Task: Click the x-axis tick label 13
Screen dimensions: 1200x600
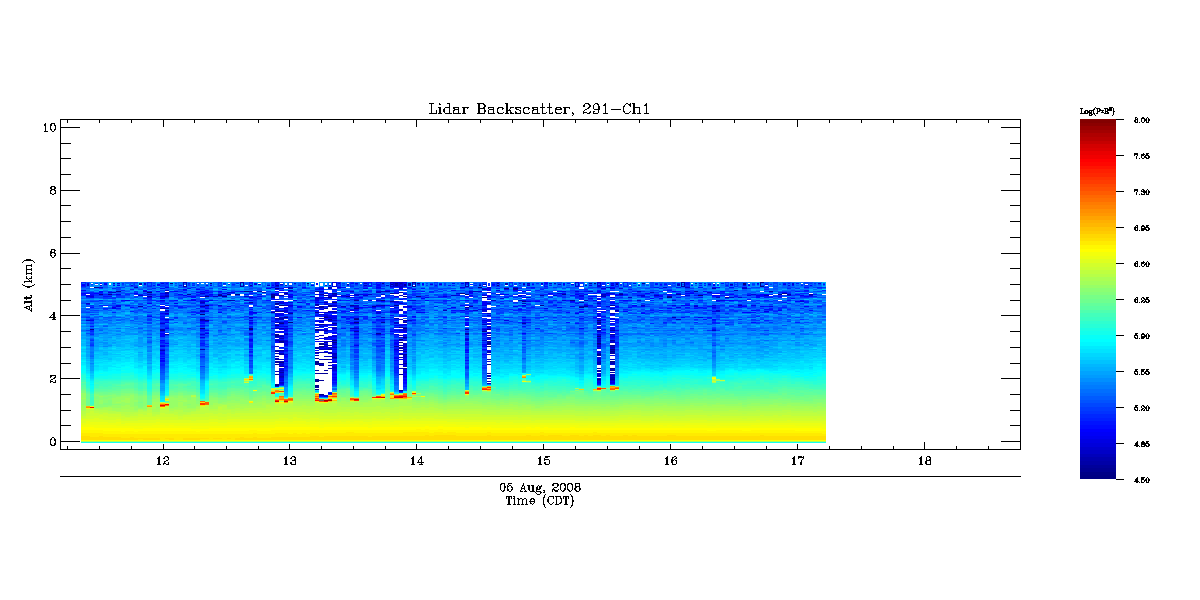Action: point(289,461)
